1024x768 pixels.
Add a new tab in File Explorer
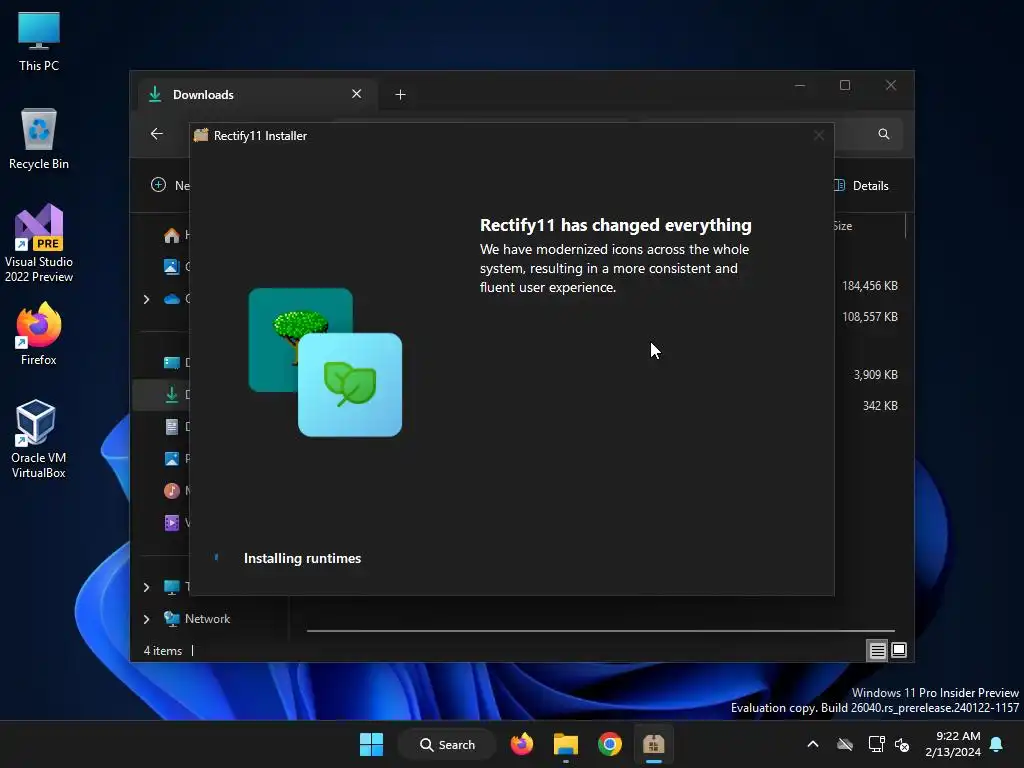point(400,95)
